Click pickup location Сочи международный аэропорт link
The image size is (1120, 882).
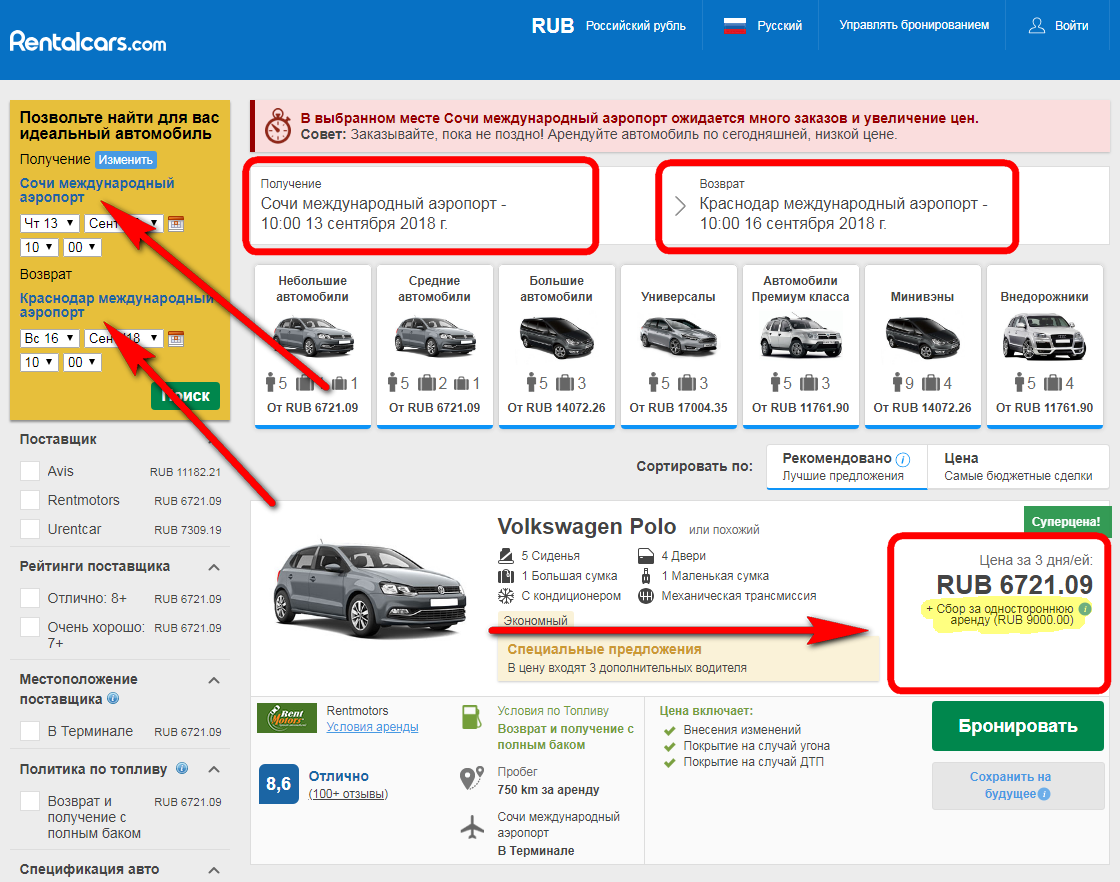tap(97, 190)
